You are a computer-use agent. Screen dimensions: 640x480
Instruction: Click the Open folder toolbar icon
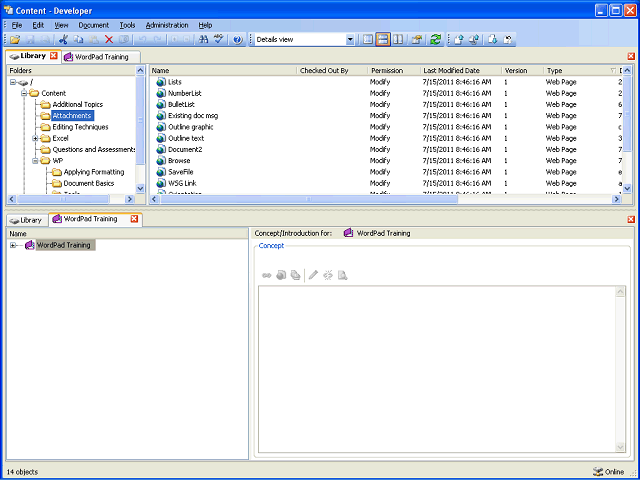pos(15,40)
